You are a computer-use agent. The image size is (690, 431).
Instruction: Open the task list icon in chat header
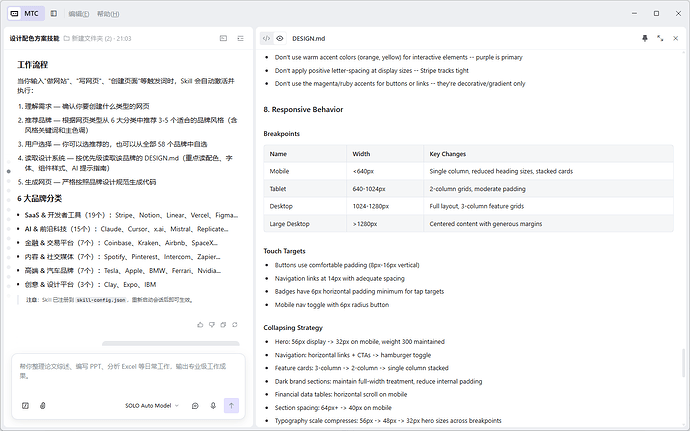point(240,38)
